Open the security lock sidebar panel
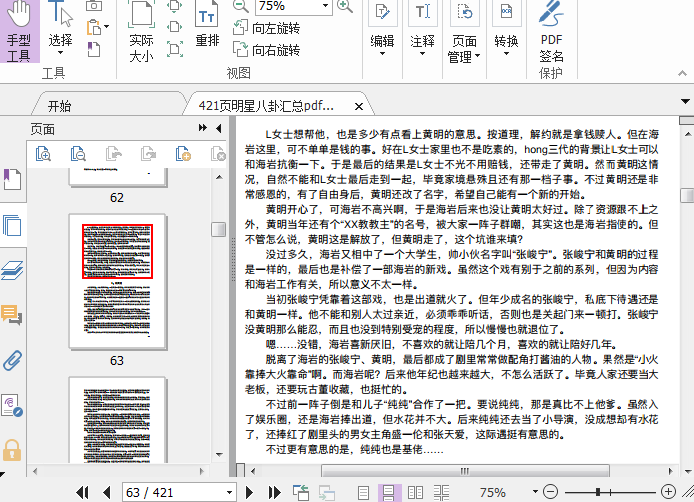The image size is (694, 502). pos(12,450)
